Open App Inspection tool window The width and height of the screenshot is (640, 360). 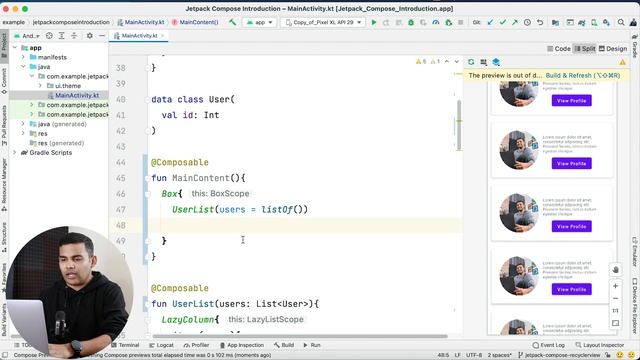242,345
